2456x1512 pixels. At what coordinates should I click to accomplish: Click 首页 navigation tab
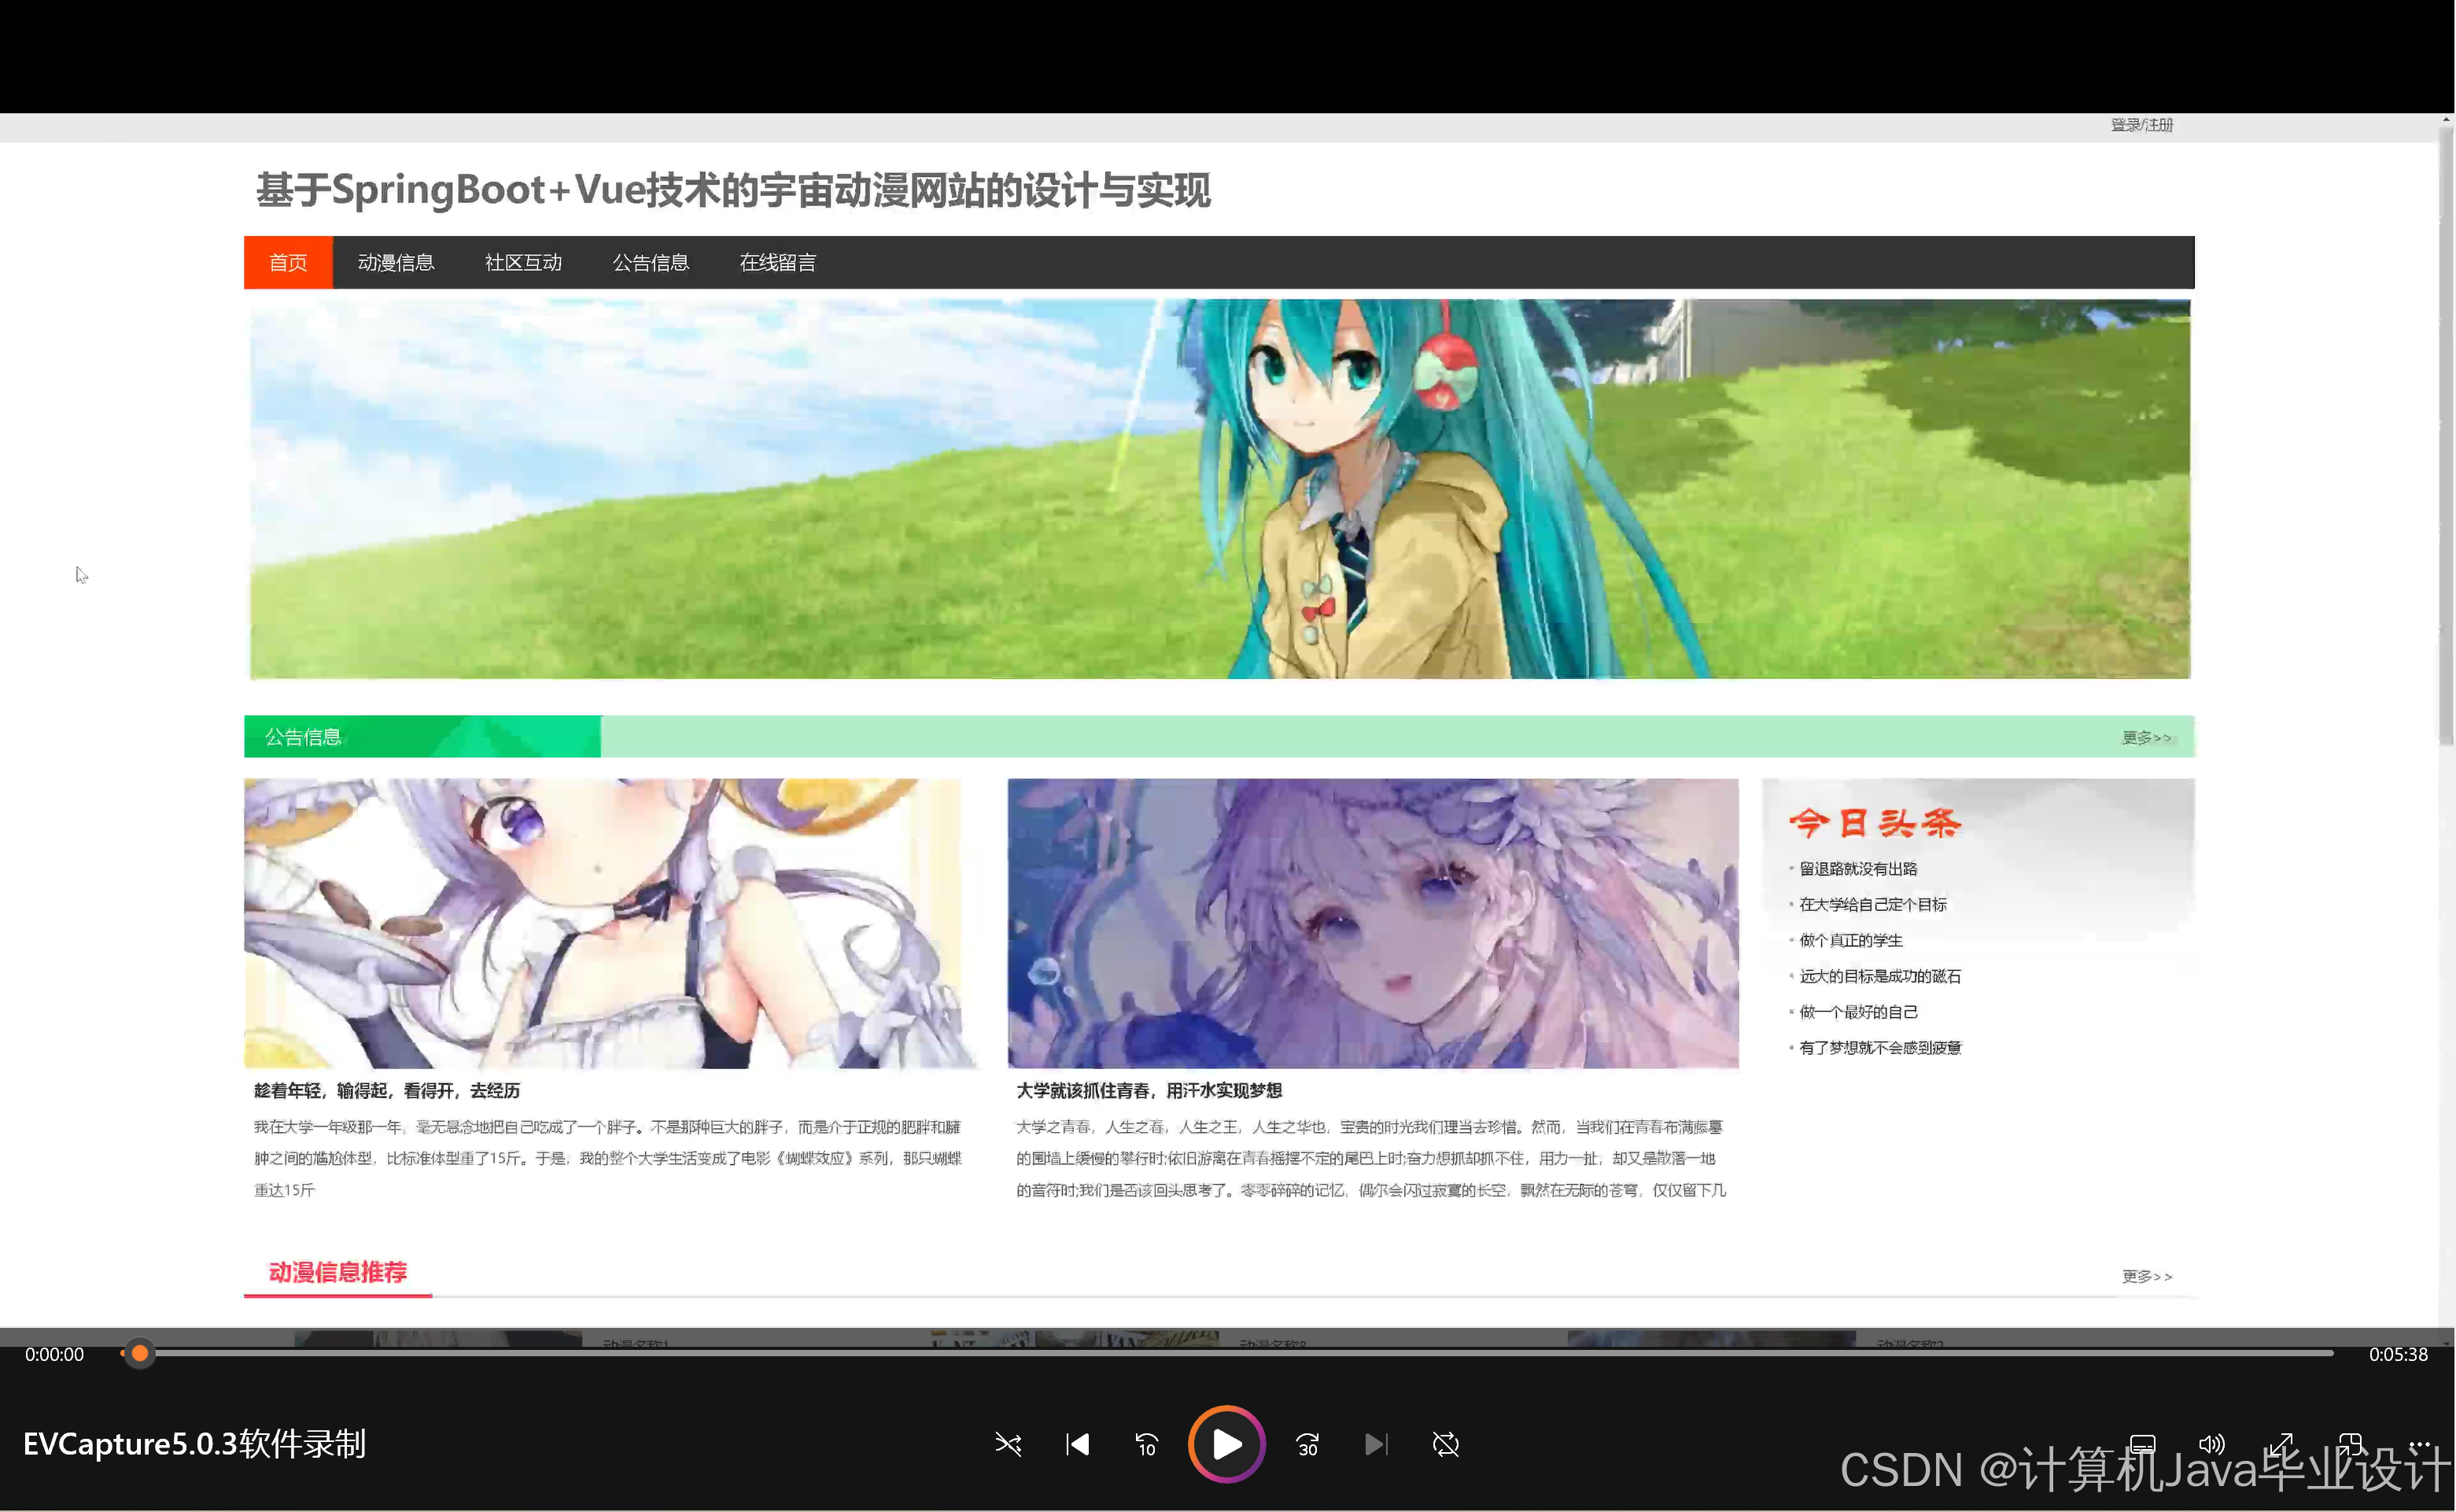(288, 262)
